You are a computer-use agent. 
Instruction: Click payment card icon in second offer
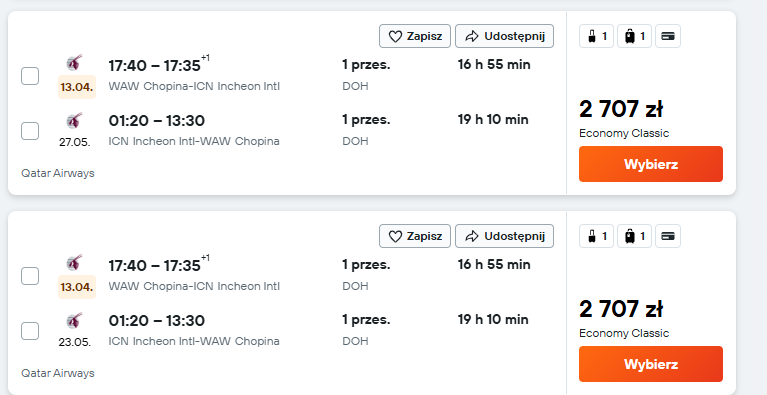coord(668,236)
